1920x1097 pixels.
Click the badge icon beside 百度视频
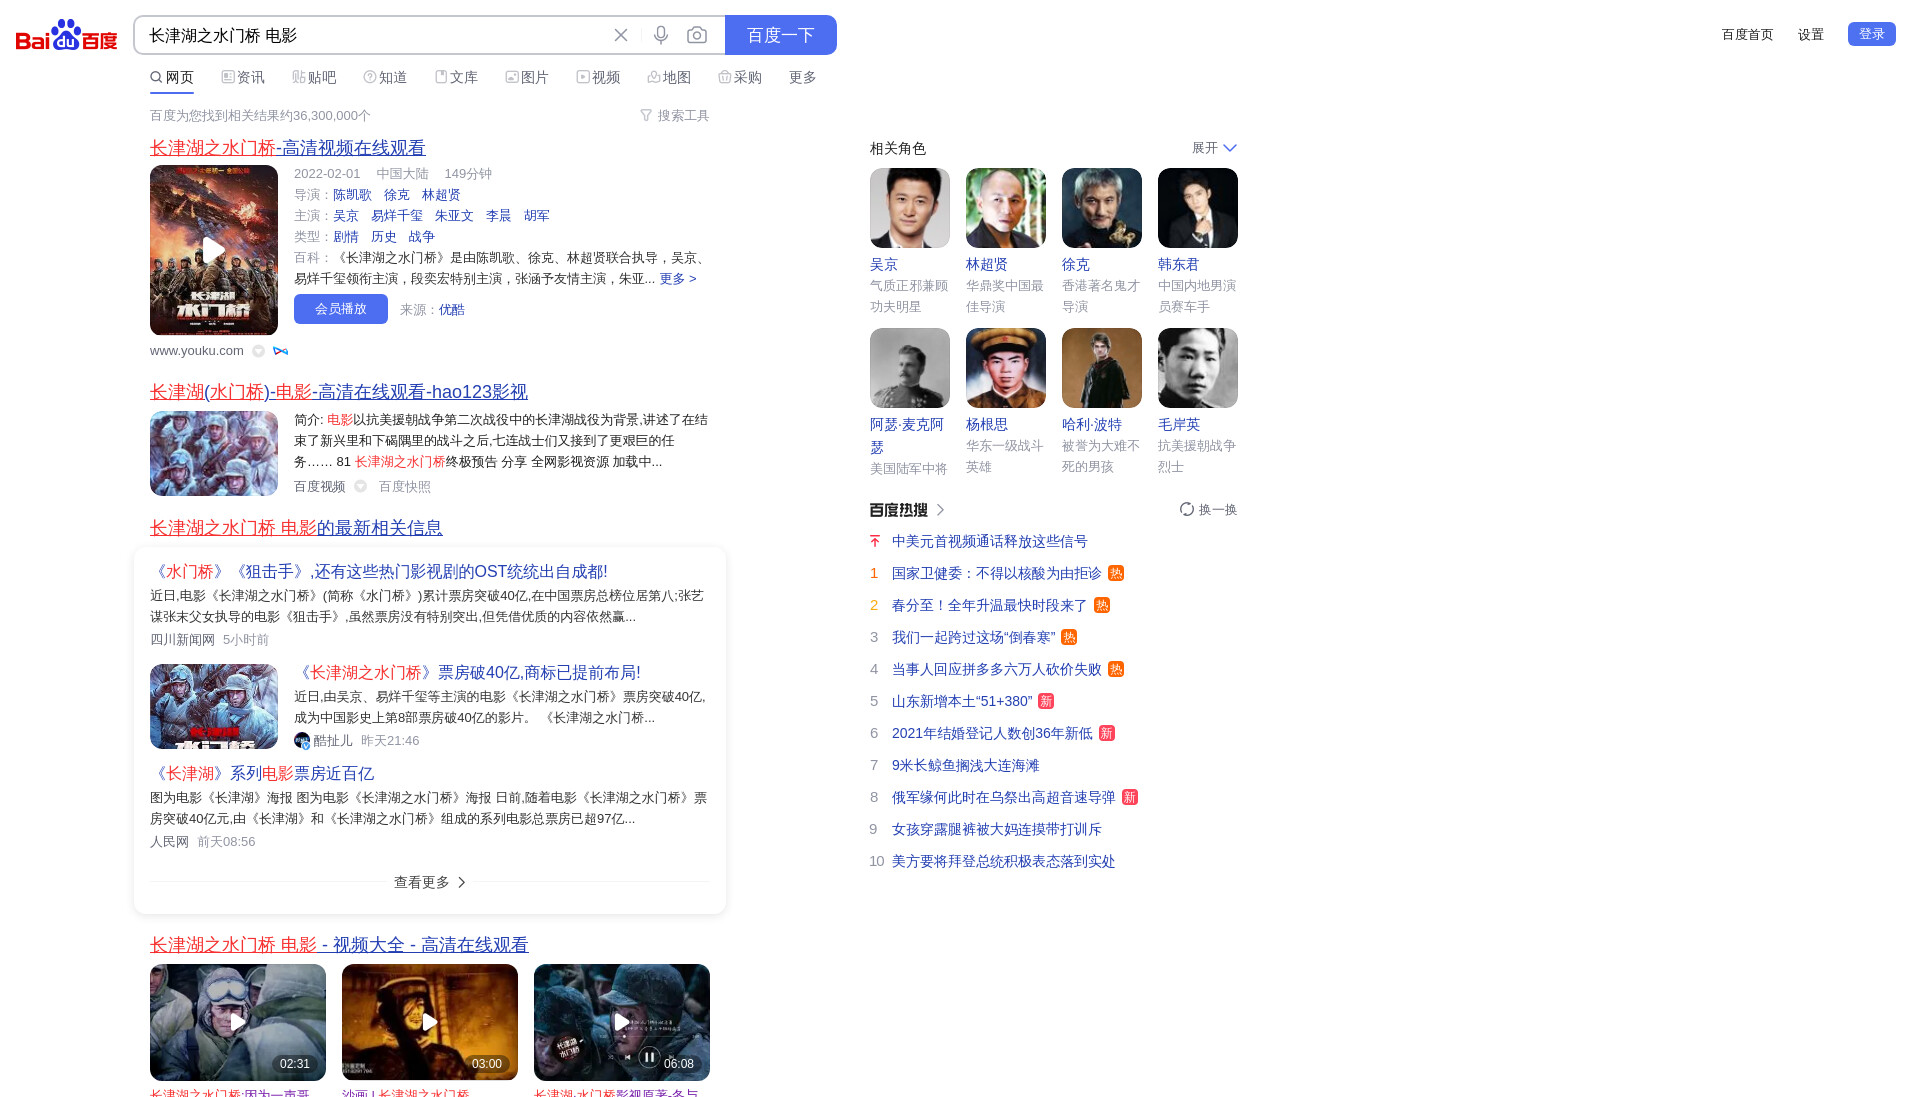[361, 487]
